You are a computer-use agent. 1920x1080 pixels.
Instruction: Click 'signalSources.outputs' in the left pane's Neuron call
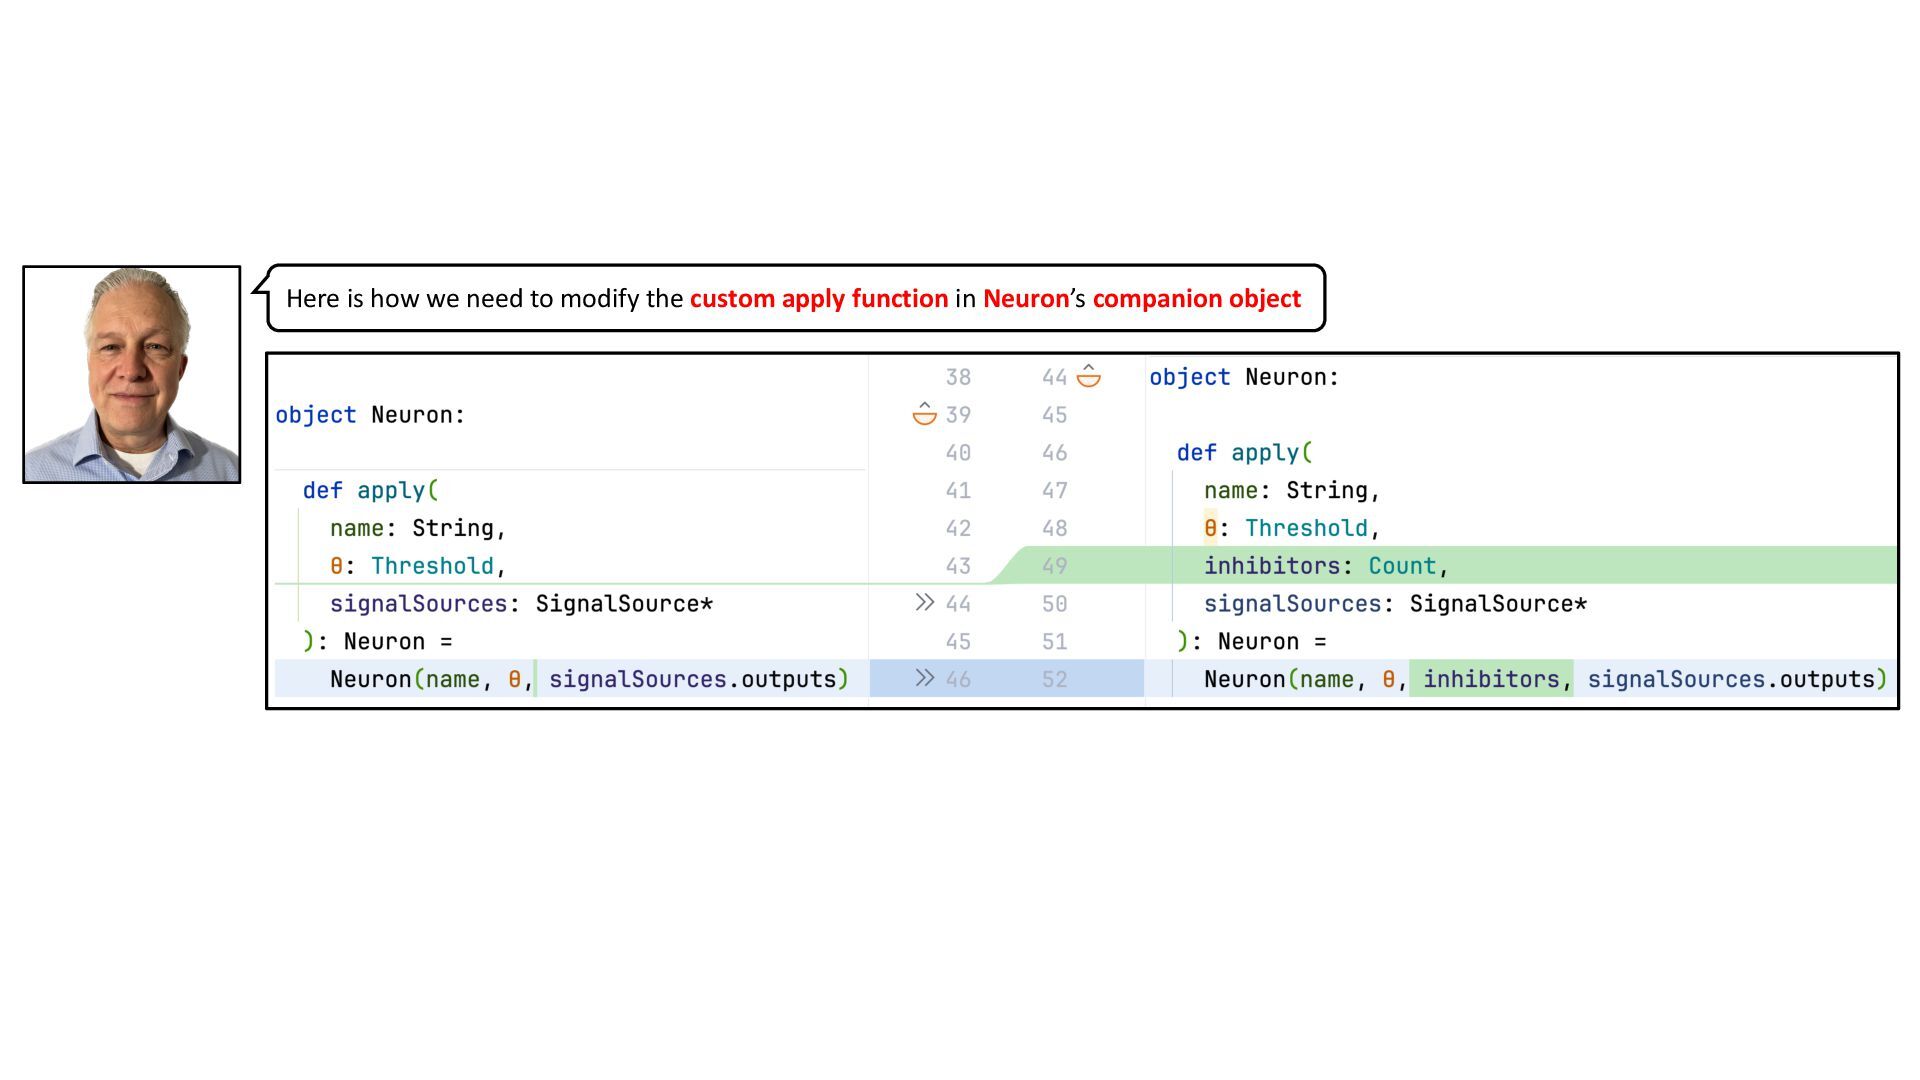click(691, 679)
